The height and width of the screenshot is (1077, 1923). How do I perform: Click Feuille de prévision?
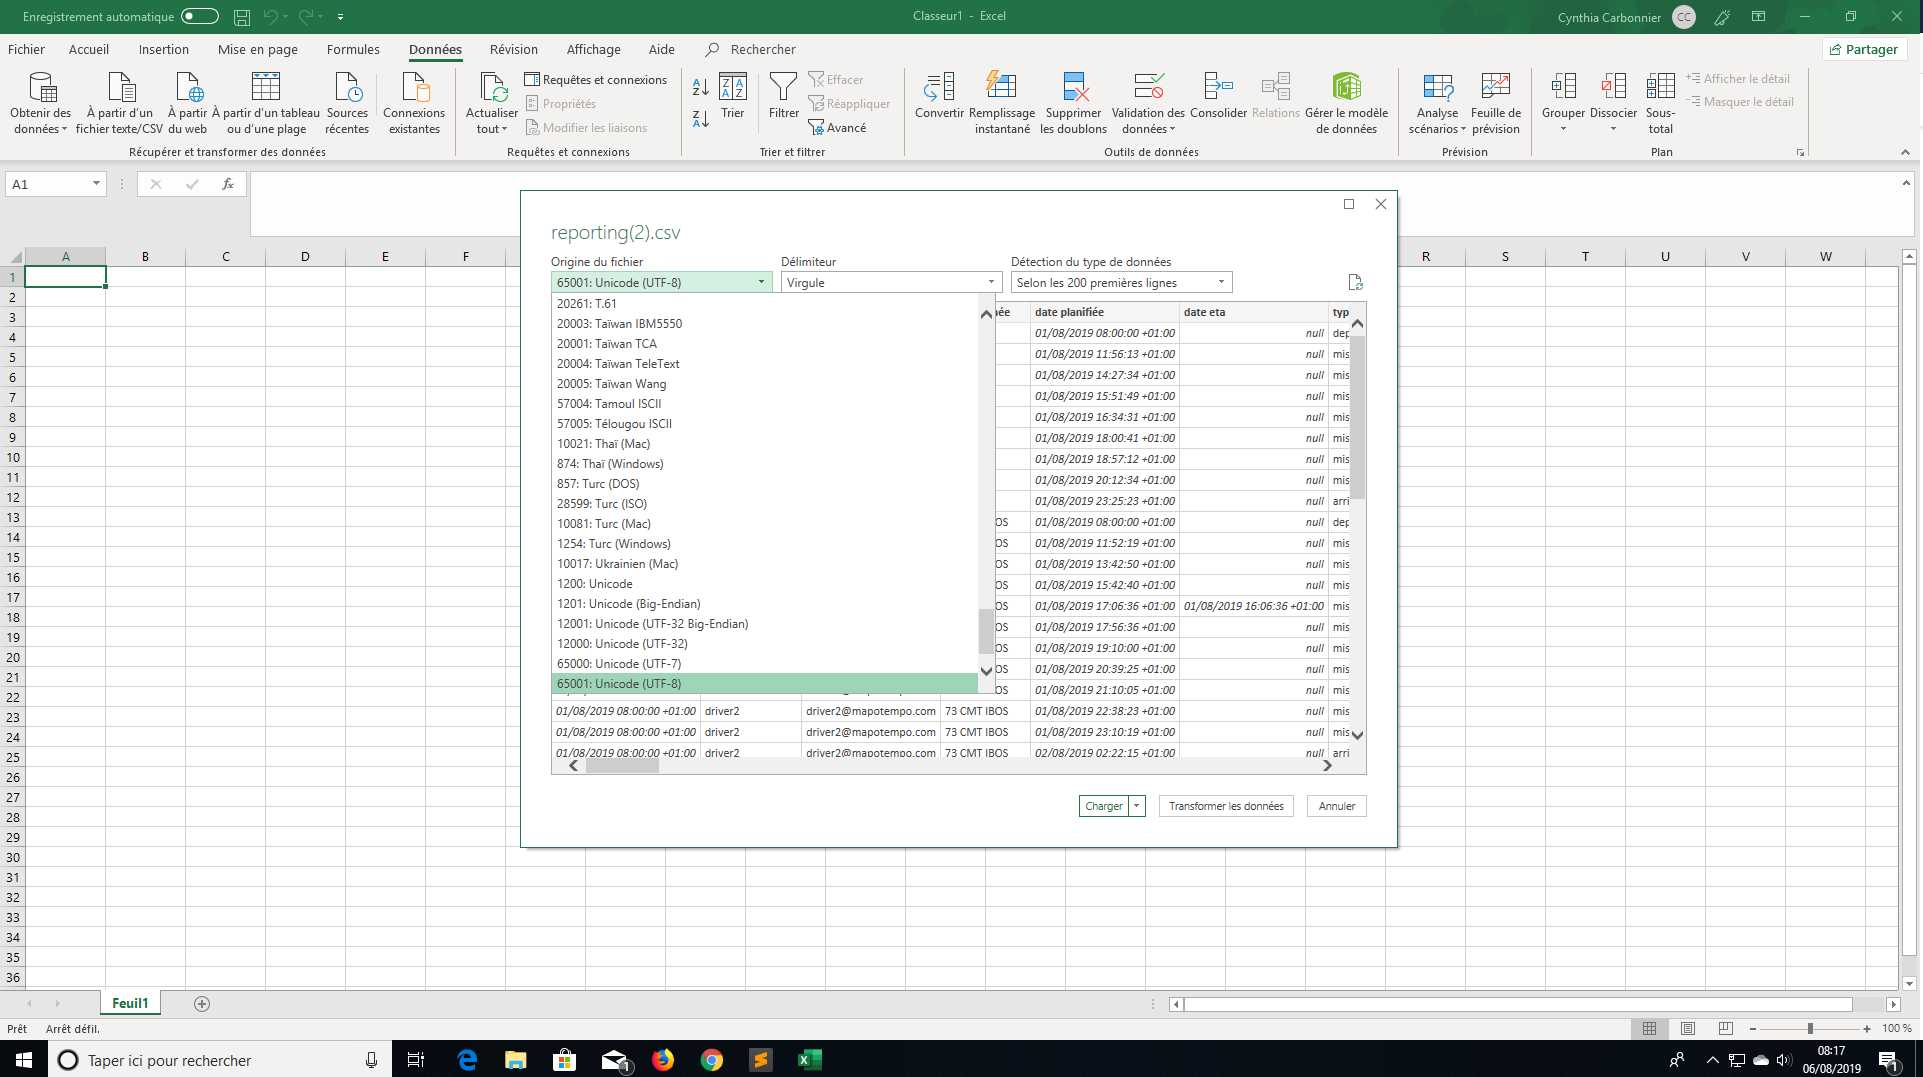tap(1495, 103)
